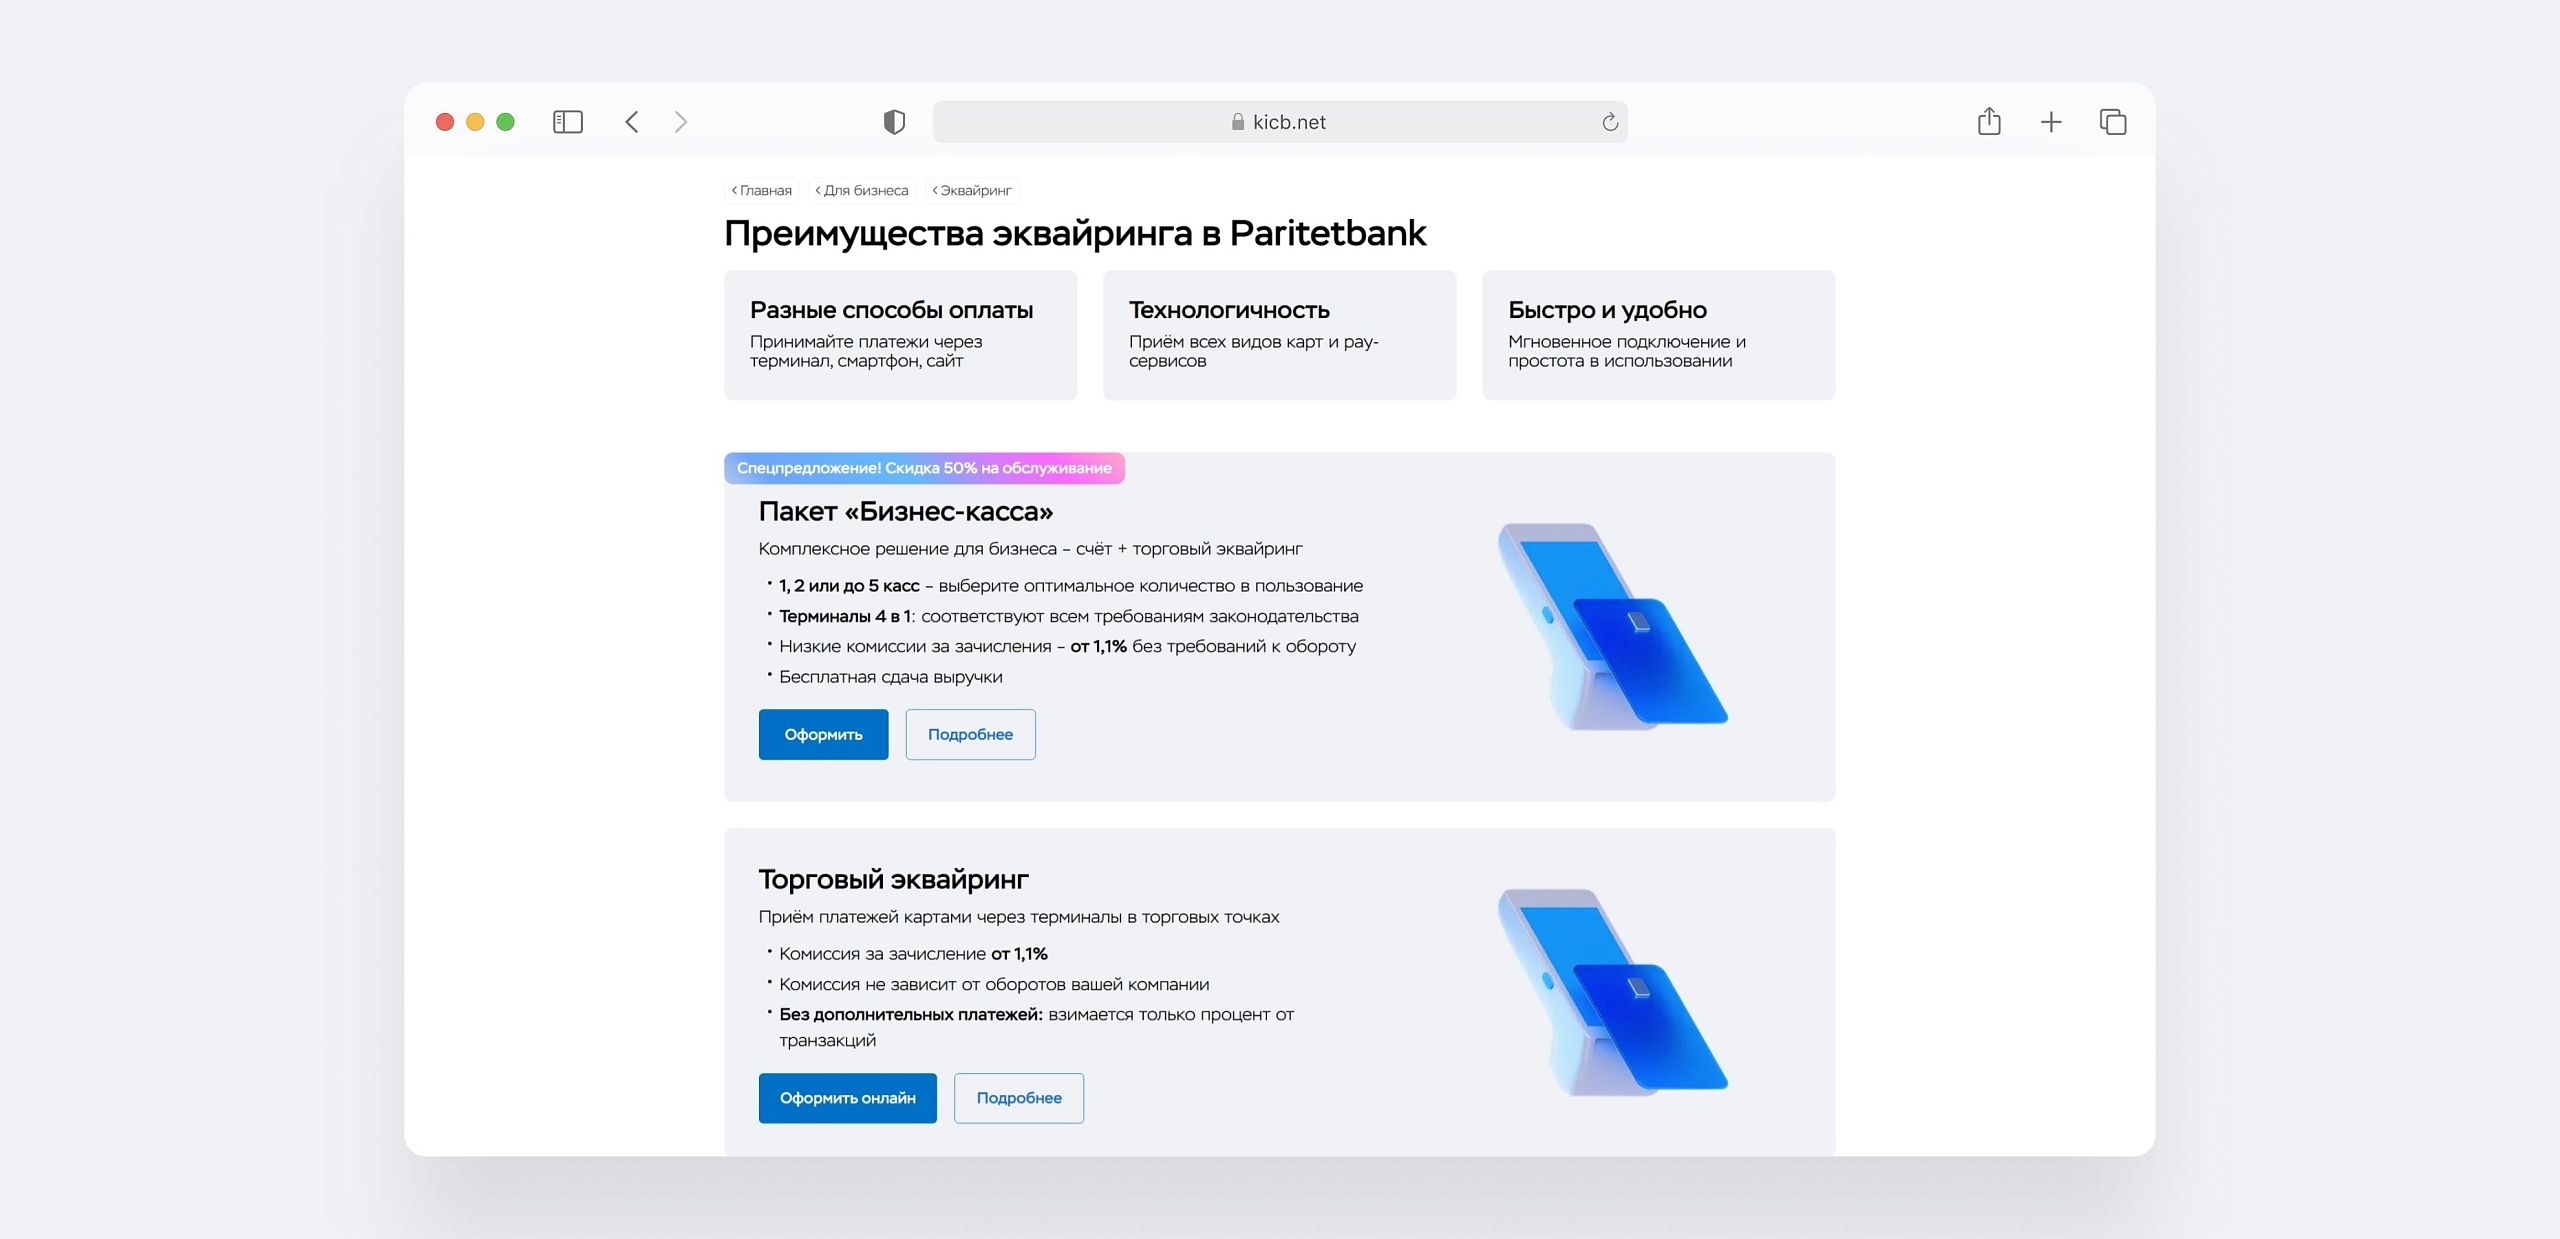Go back using the browser back arrow
This screenshot has height=1239, width=2560.
tap(632, 122)
